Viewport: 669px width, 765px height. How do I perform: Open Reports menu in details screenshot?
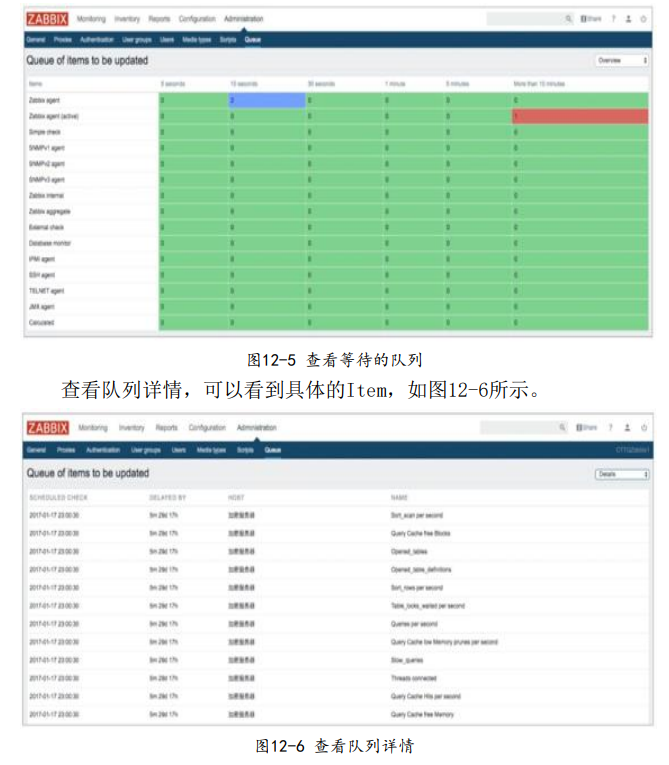pyautogui.click(x=166, y=427)
